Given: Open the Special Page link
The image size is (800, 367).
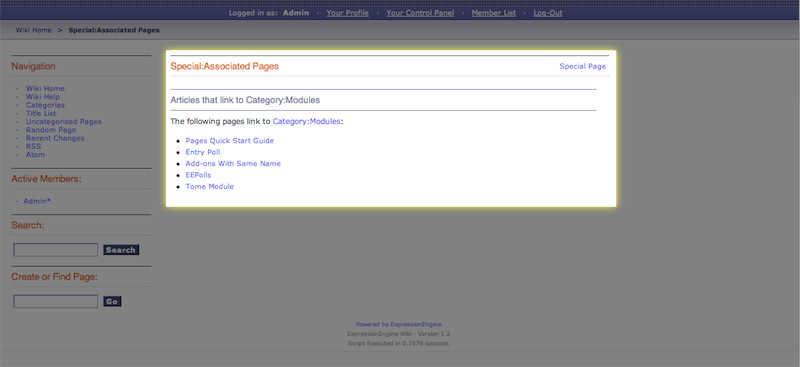Looking at the screenshot, I should [583, 66].
